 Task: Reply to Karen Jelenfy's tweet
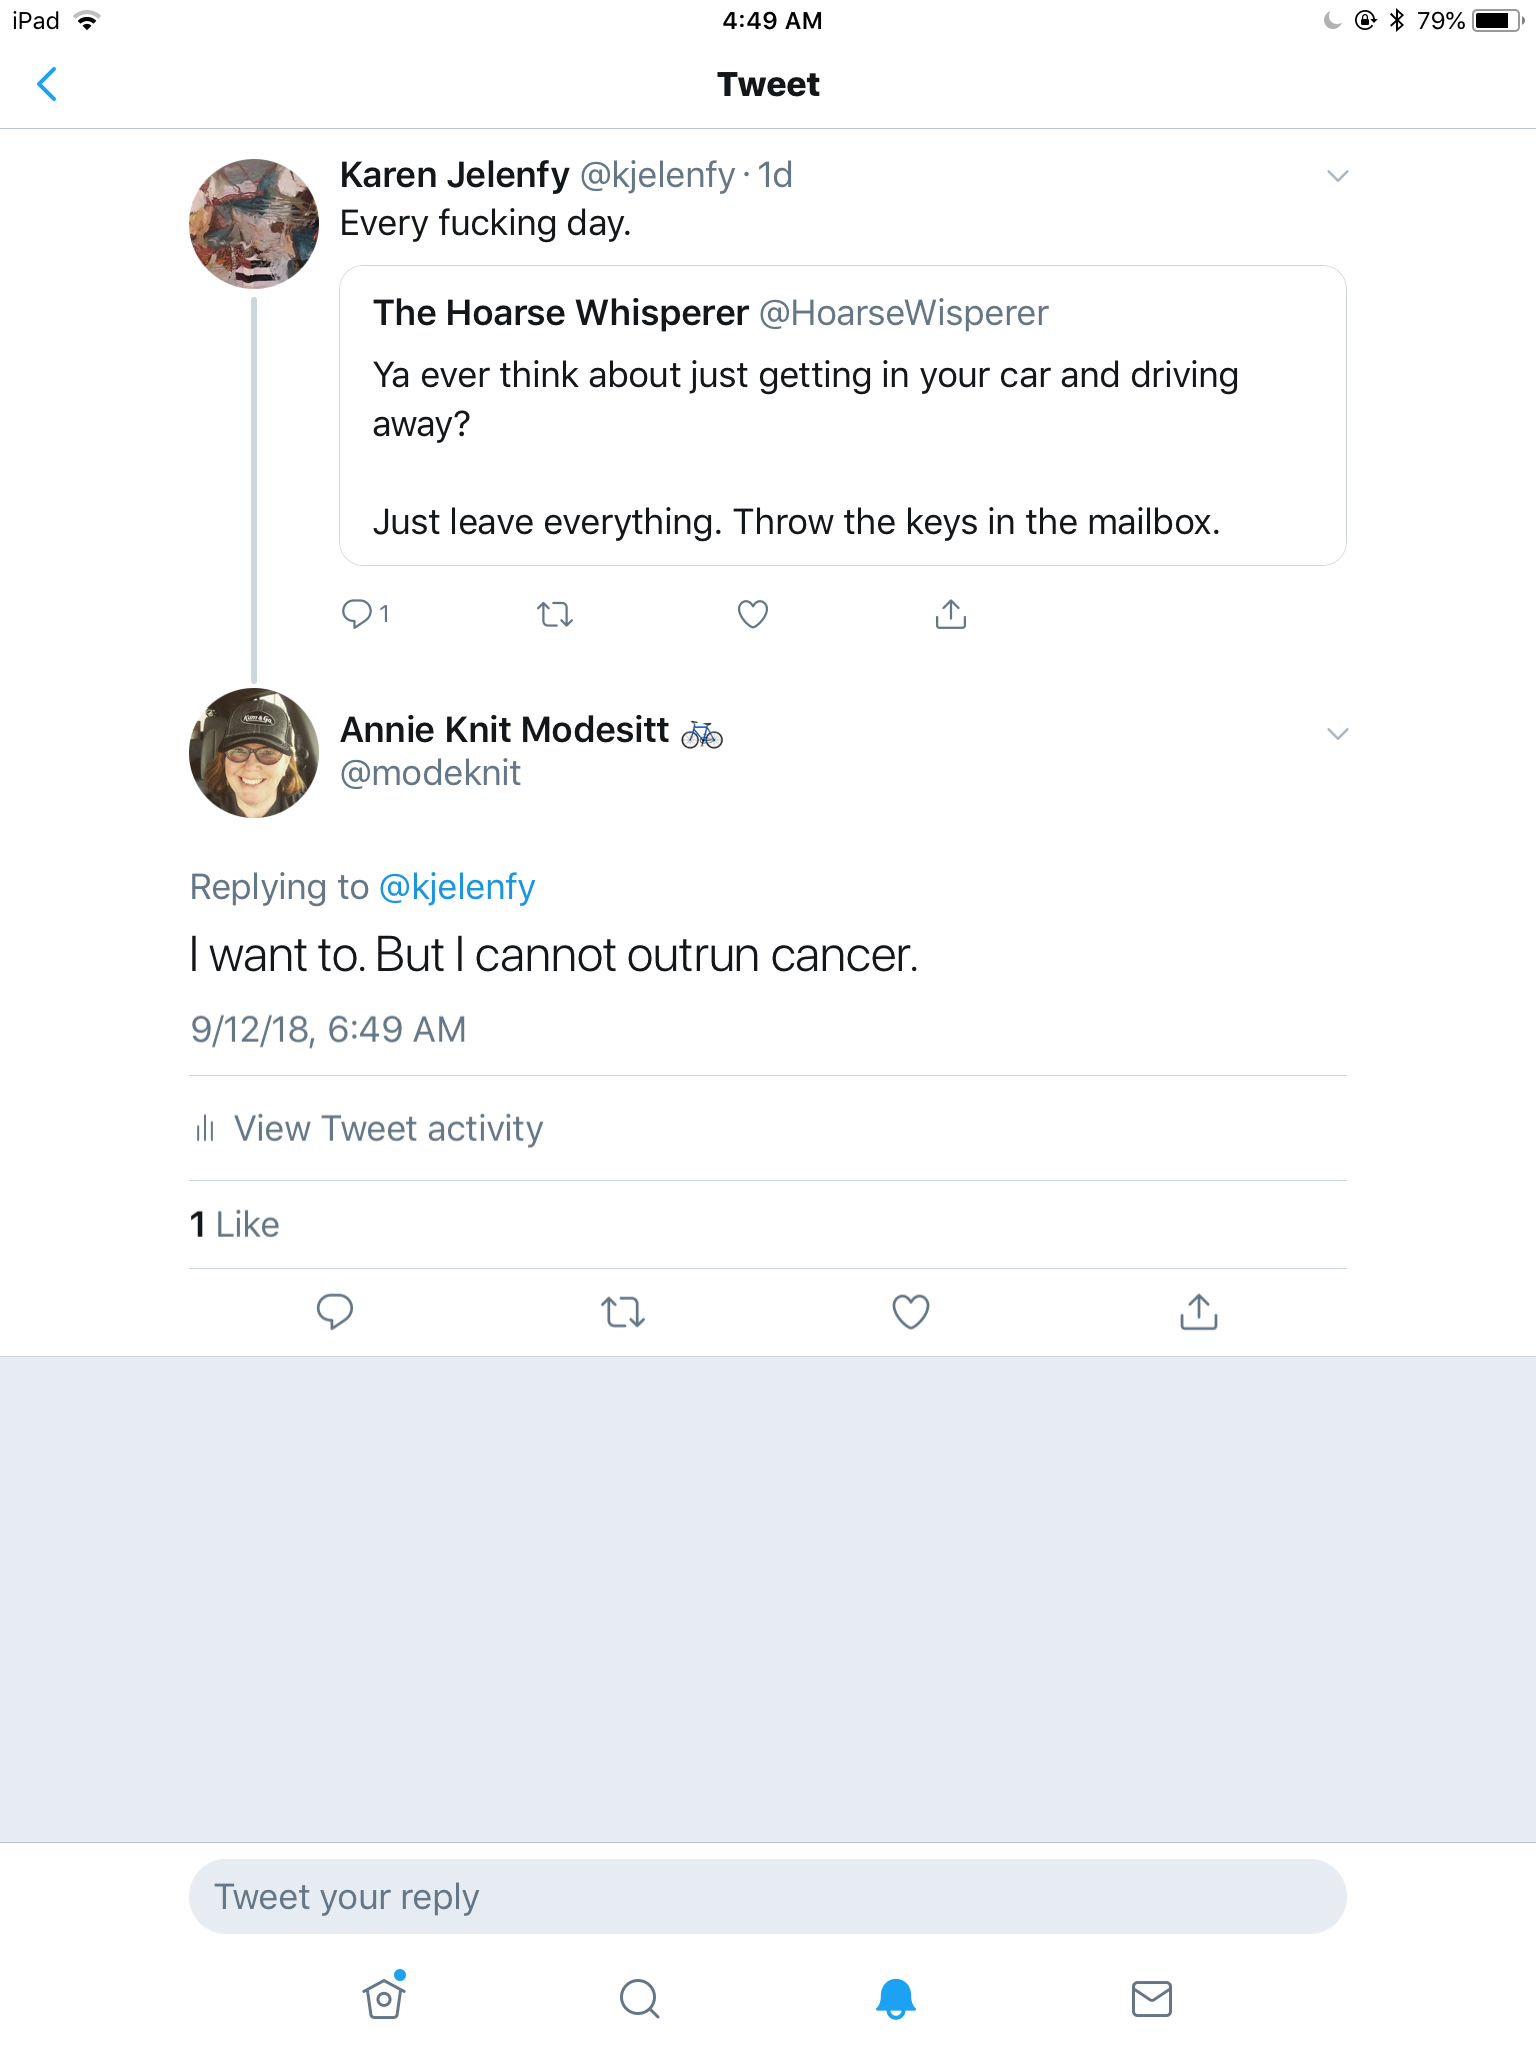[x=356, y=613]
